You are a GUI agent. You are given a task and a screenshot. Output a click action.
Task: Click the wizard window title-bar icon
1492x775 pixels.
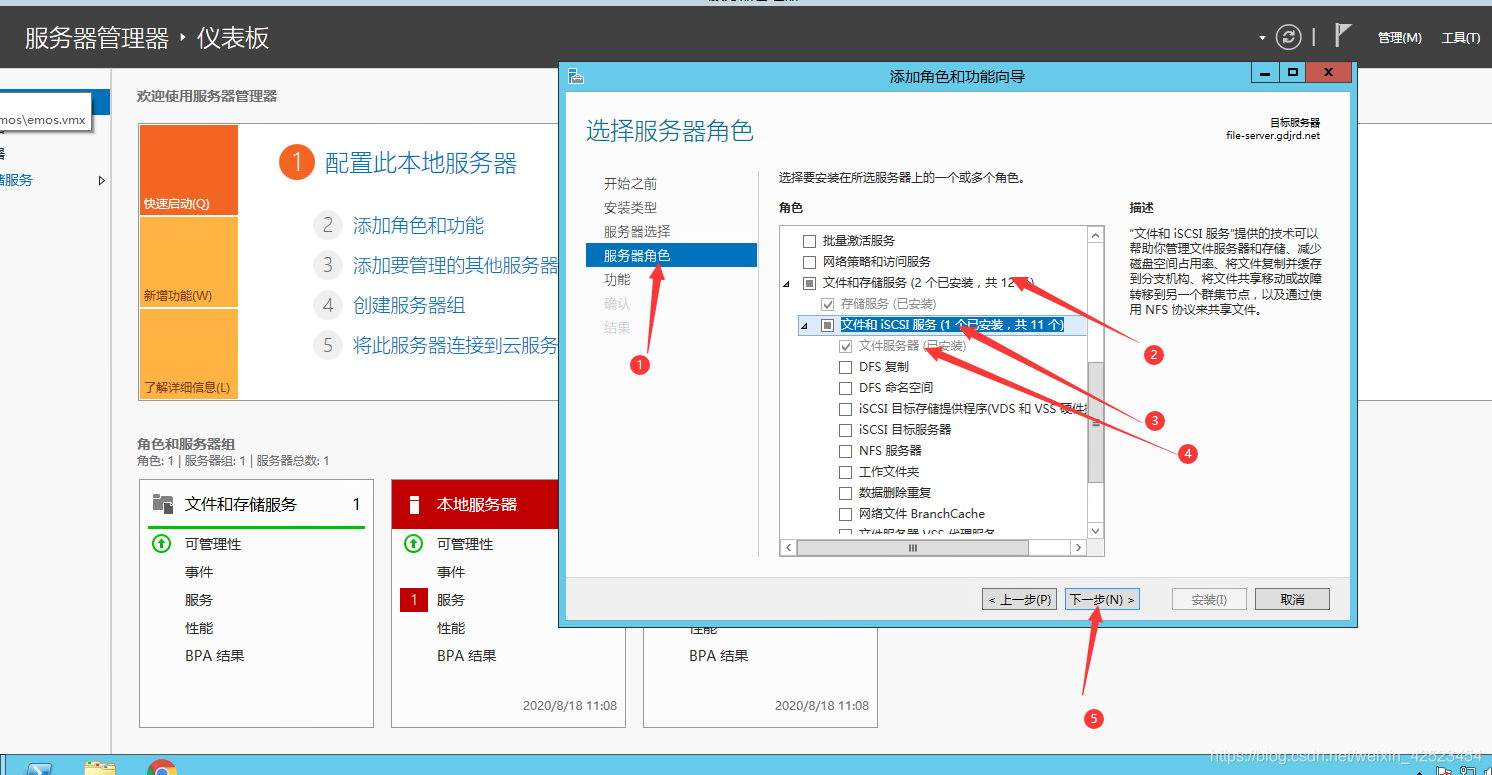pos(575,76)
